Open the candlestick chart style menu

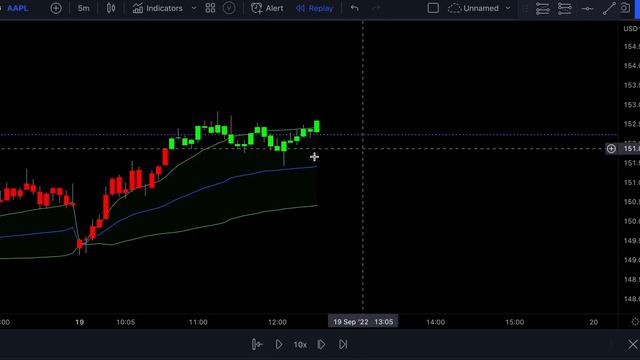click(111, 8)
